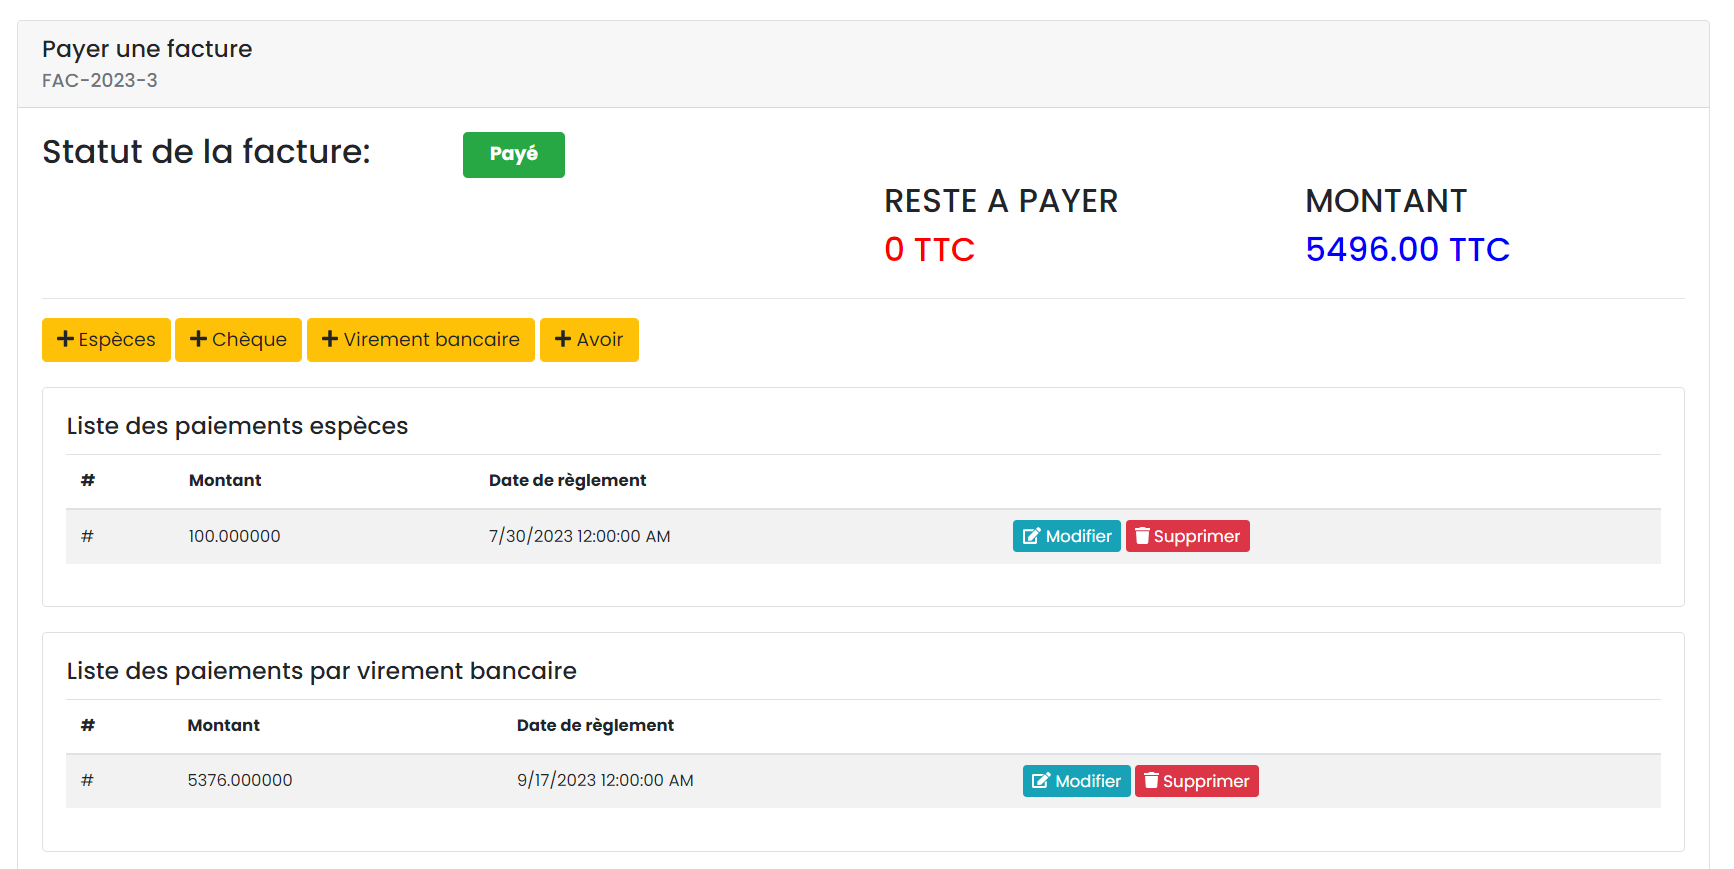Select the 9/17/2023 payment date cell
Viewport: 1734px width, 869px height.
tap(605, 781)
